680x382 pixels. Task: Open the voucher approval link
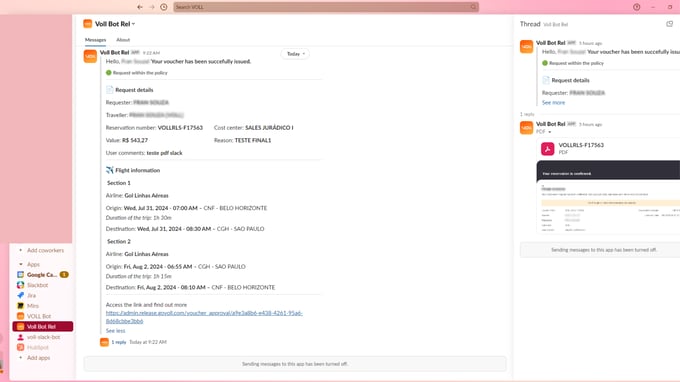[x=204, y=317]
